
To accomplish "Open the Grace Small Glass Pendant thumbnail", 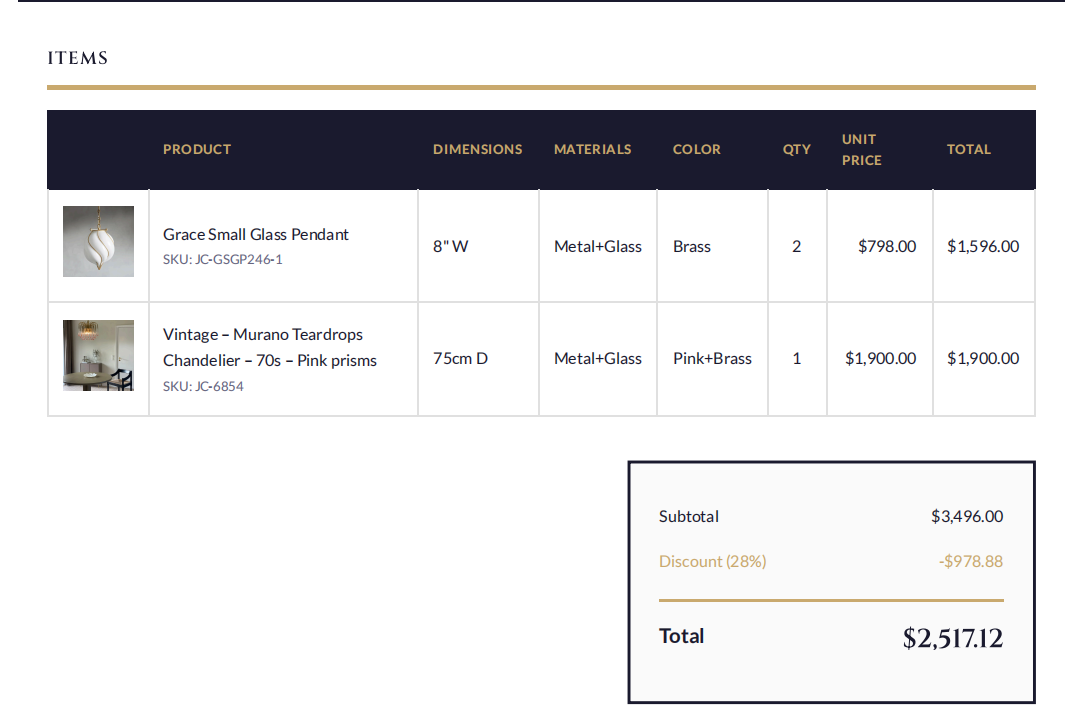I will 98,241.
